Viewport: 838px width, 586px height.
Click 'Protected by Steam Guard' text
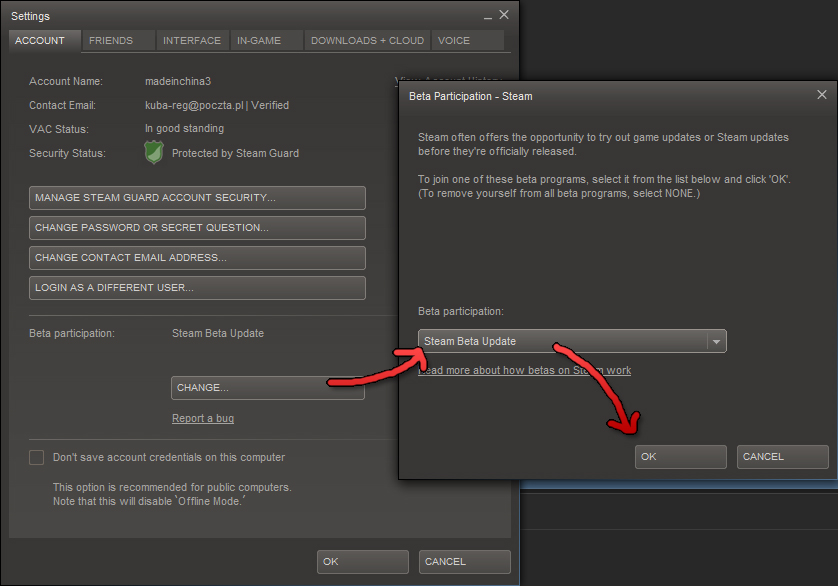(x=235, y=153)
